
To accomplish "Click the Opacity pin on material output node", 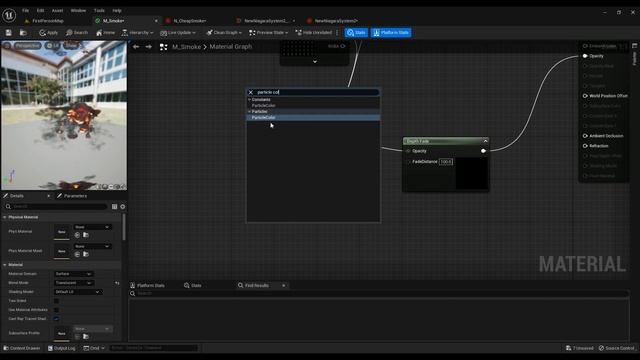I will click(x=585, y=56).
